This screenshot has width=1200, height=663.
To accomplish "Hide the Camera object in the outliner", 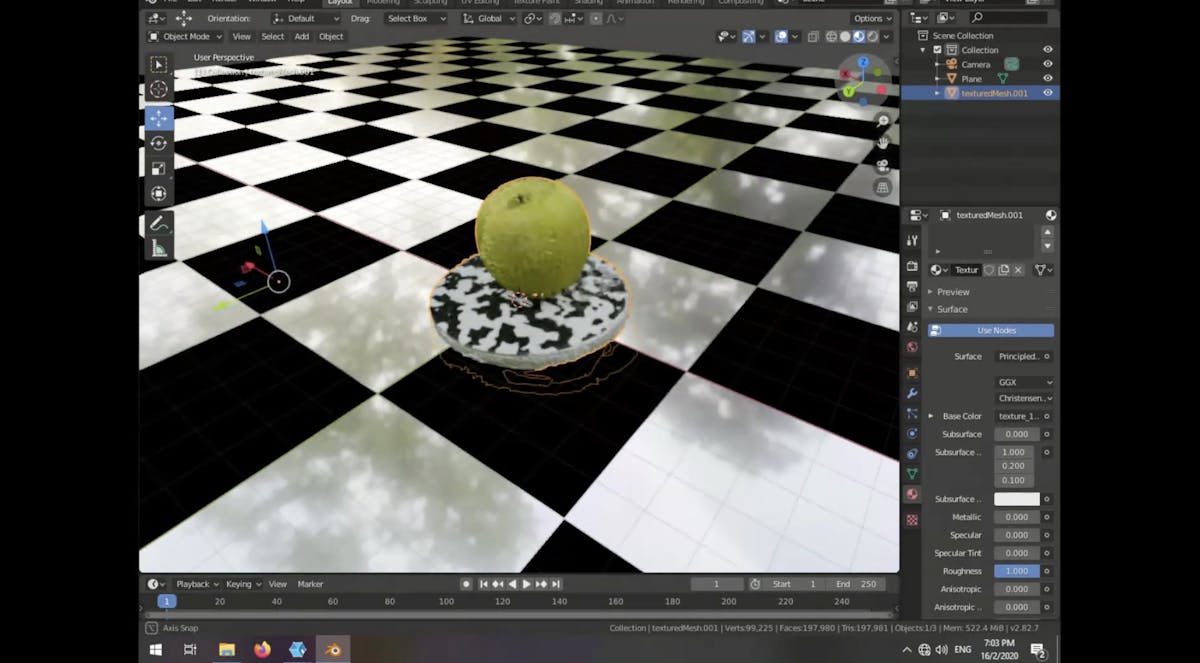I will coord(1048,64).
